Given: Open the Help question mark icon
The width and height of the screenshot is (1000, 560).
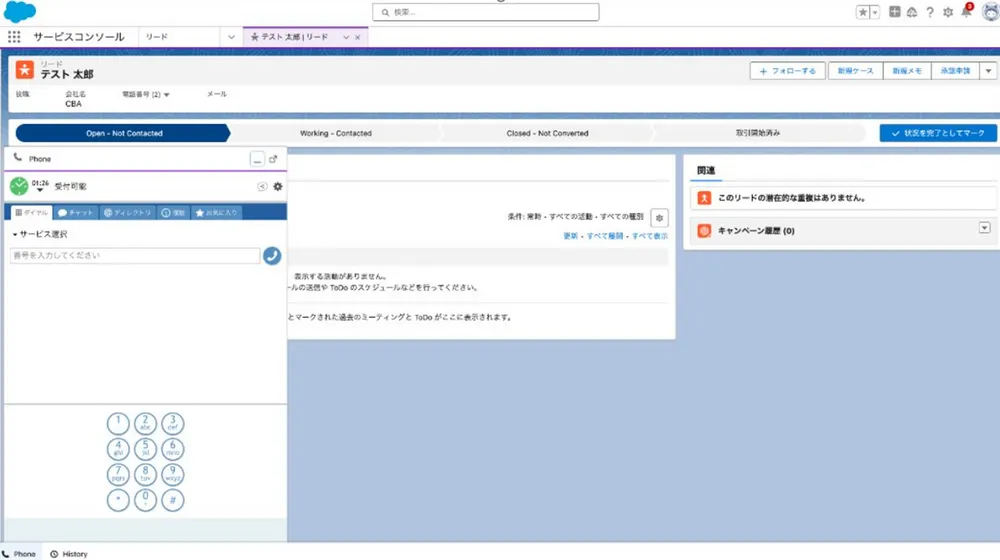Looking at the screenshot, I should pyautogui.click(x=930, y=12).
